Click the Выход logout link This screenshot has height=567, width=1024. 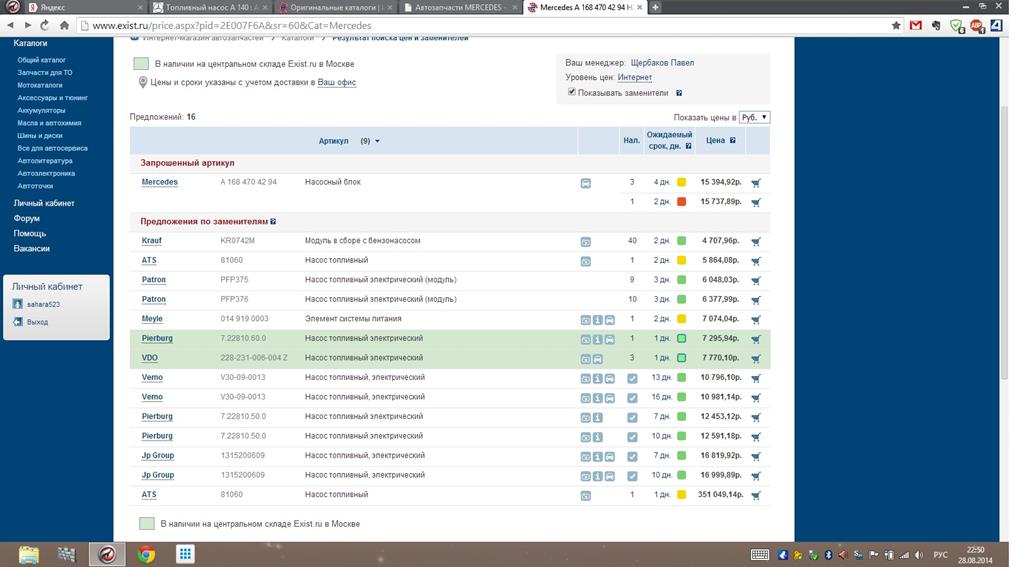pos(37,322)
